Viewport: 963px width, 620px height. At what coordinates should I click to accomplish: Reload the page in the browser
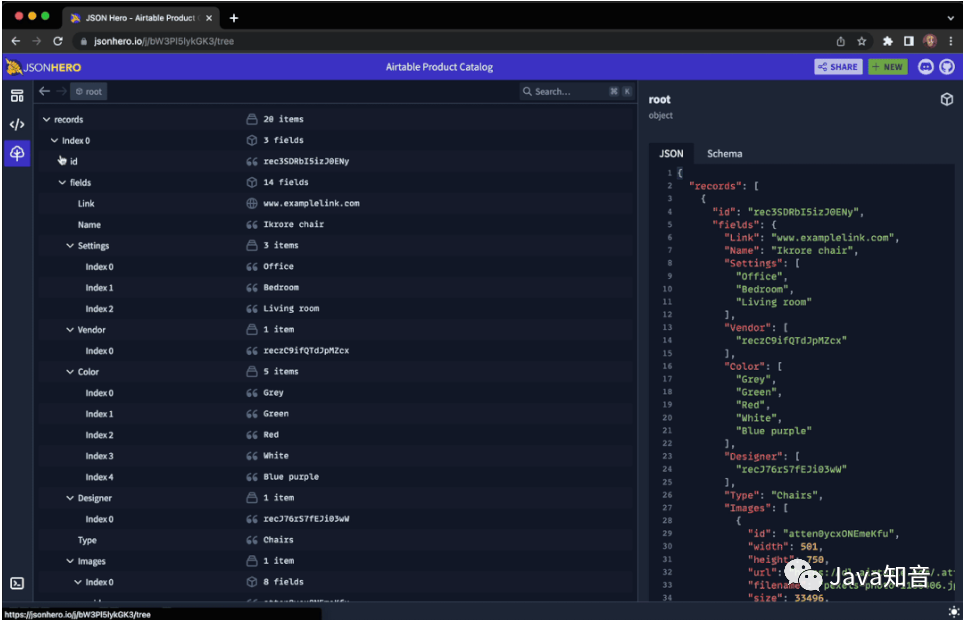[58, 41]
